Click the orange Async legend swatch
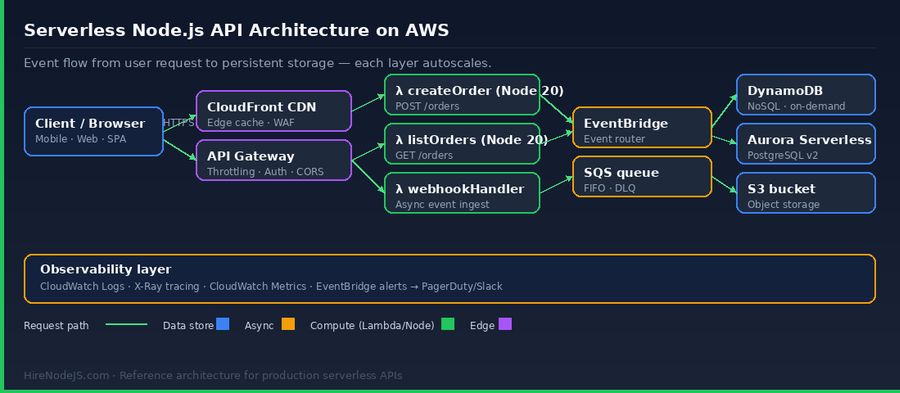 [x=288, y=324]
